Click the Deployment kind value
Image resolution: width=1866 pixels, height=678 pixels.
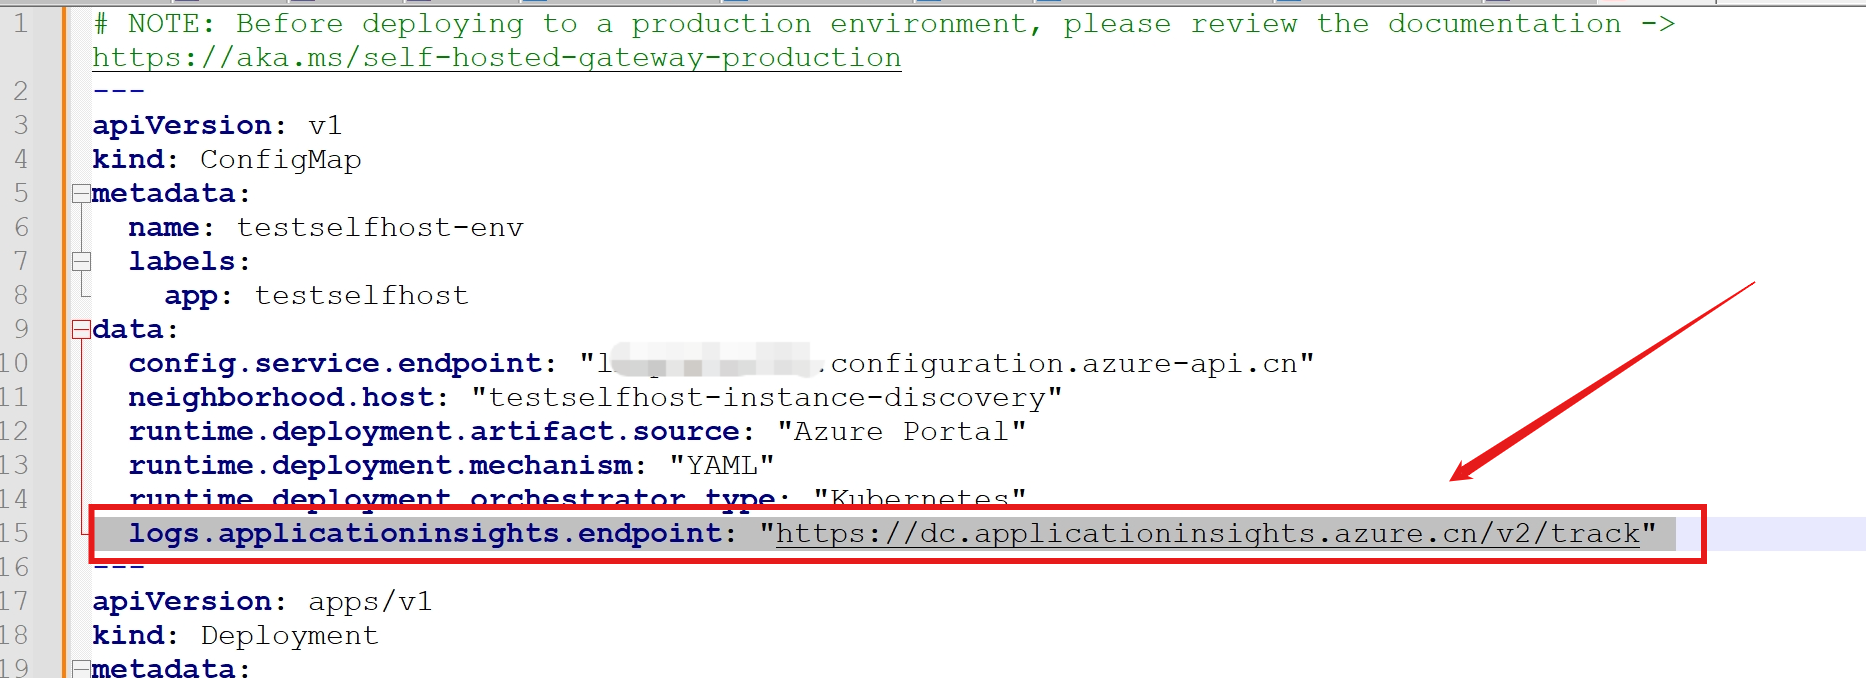pos(289,636)
